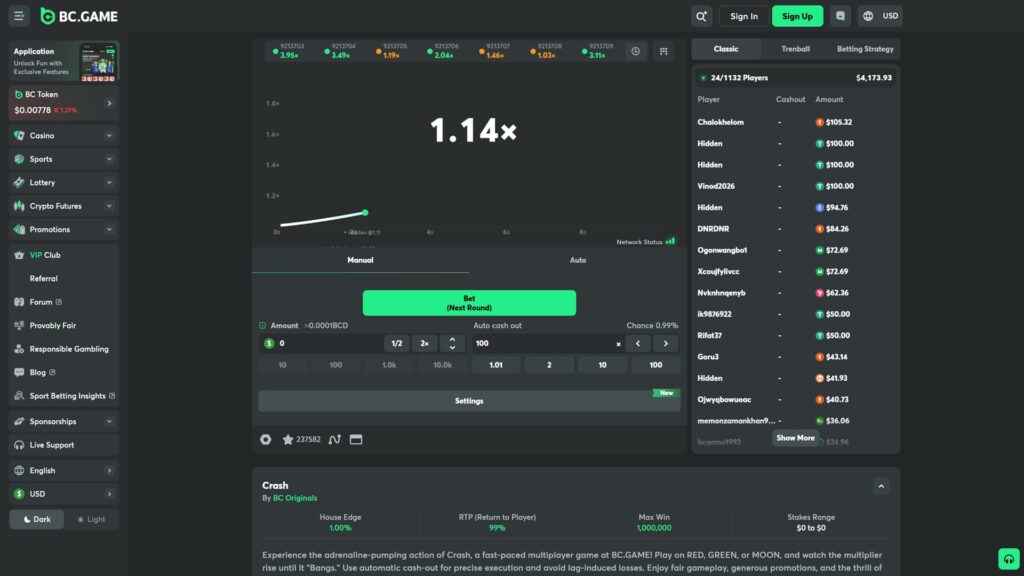Halve the bet with 1/2 button
Image resolution: width=1024 pixels, height=576 pixels.
396,344
